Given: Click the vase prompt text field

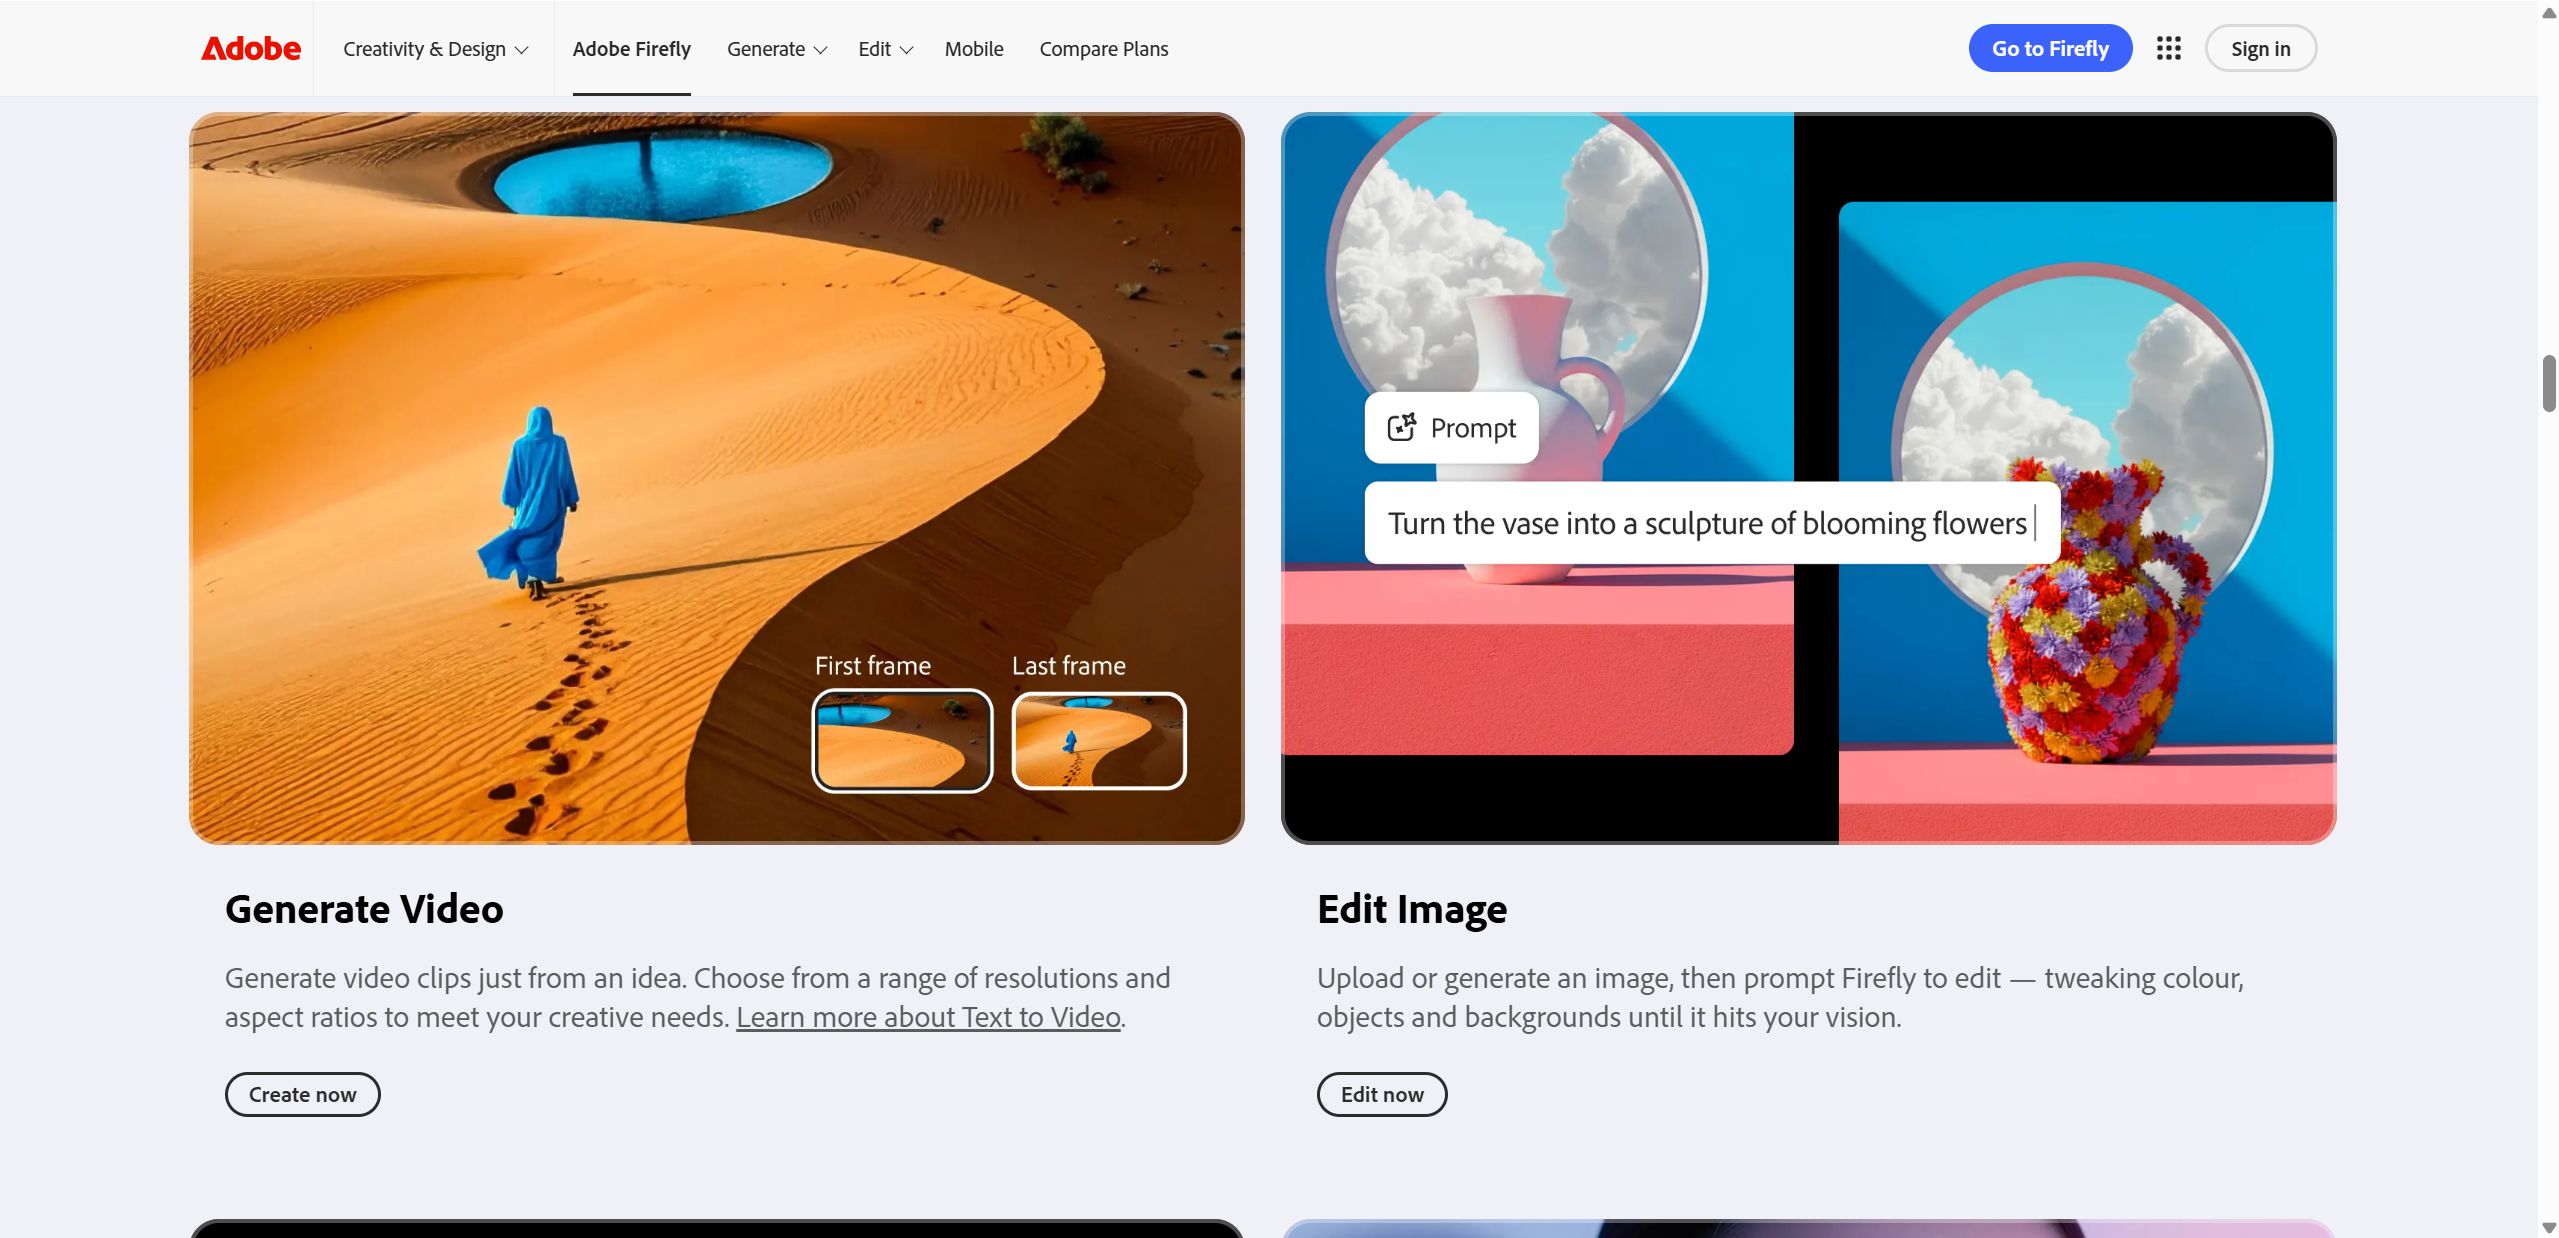Looking at the screenshot, I should [x=1710, y=523].
